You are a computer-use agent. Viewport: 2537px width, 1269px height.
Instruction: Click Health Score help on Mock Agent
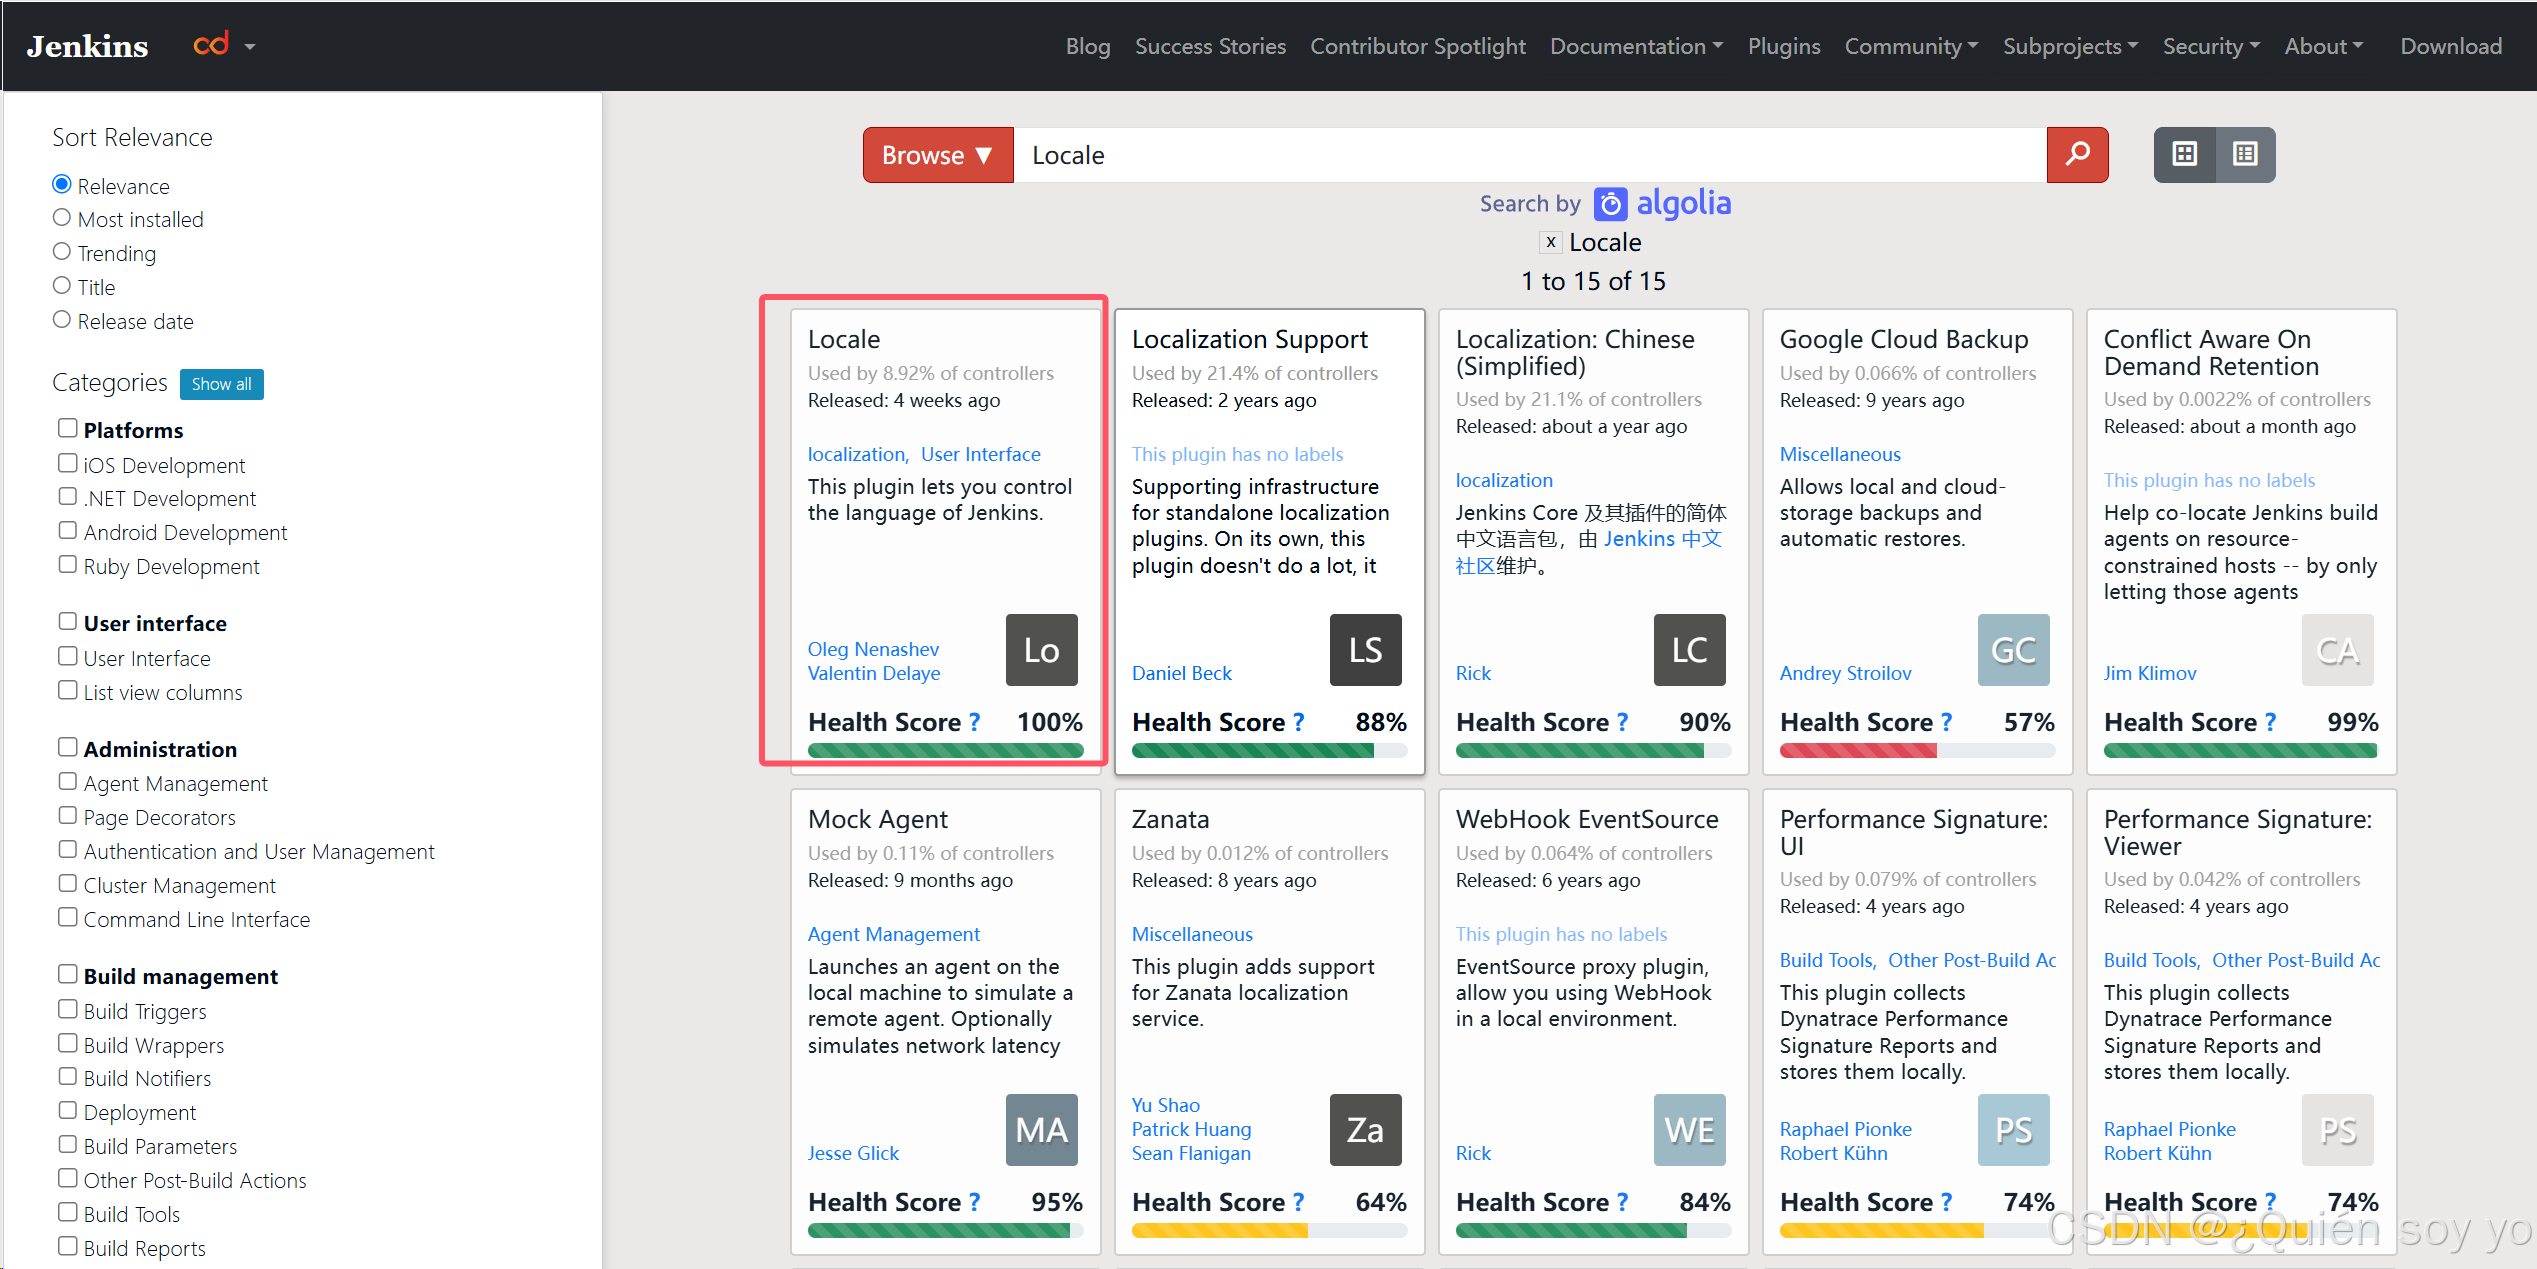[x=975, y=1202]
